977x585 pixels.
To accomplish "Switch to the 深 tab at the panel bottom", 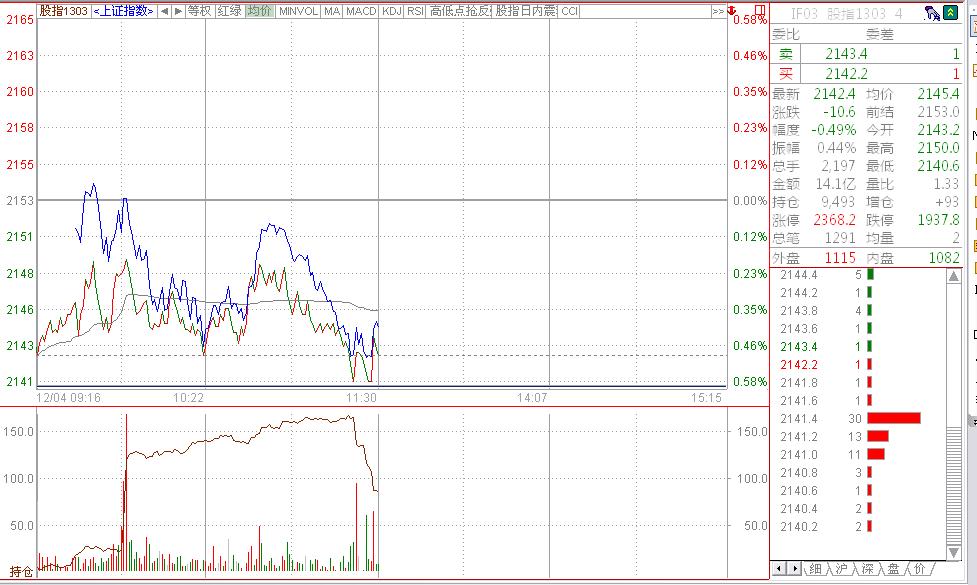I will pyautogui.click(x=867, y=569).
